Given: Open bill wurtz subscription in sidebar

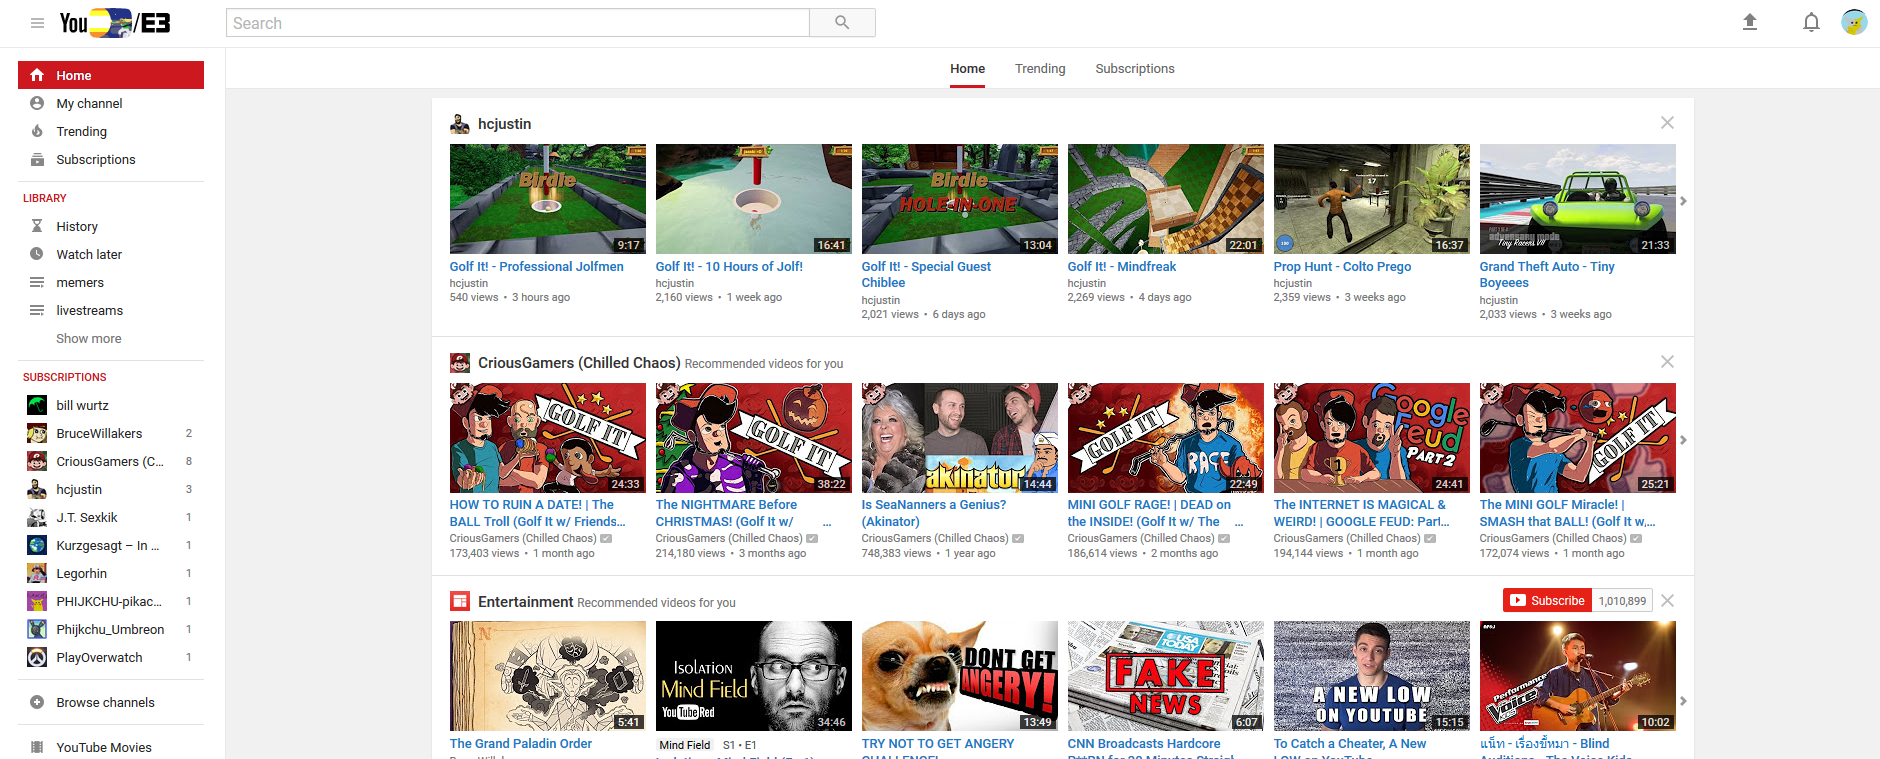Looking at the screenshot, I should (x=111, y=405).
